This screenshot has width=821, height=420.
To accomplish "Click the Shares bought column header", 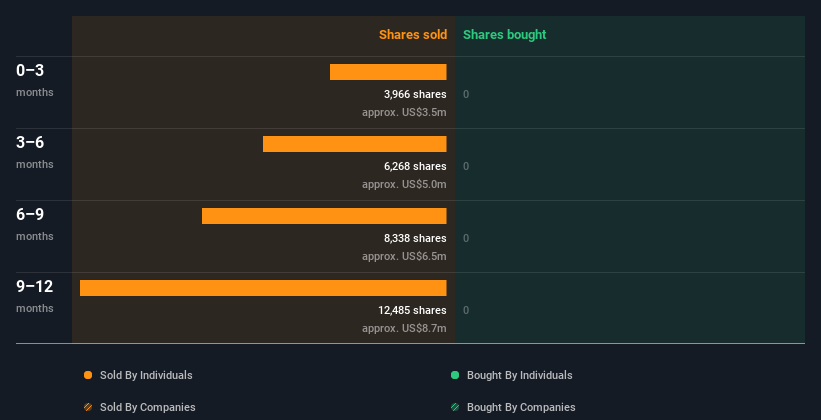I will [x=505, y=35].
